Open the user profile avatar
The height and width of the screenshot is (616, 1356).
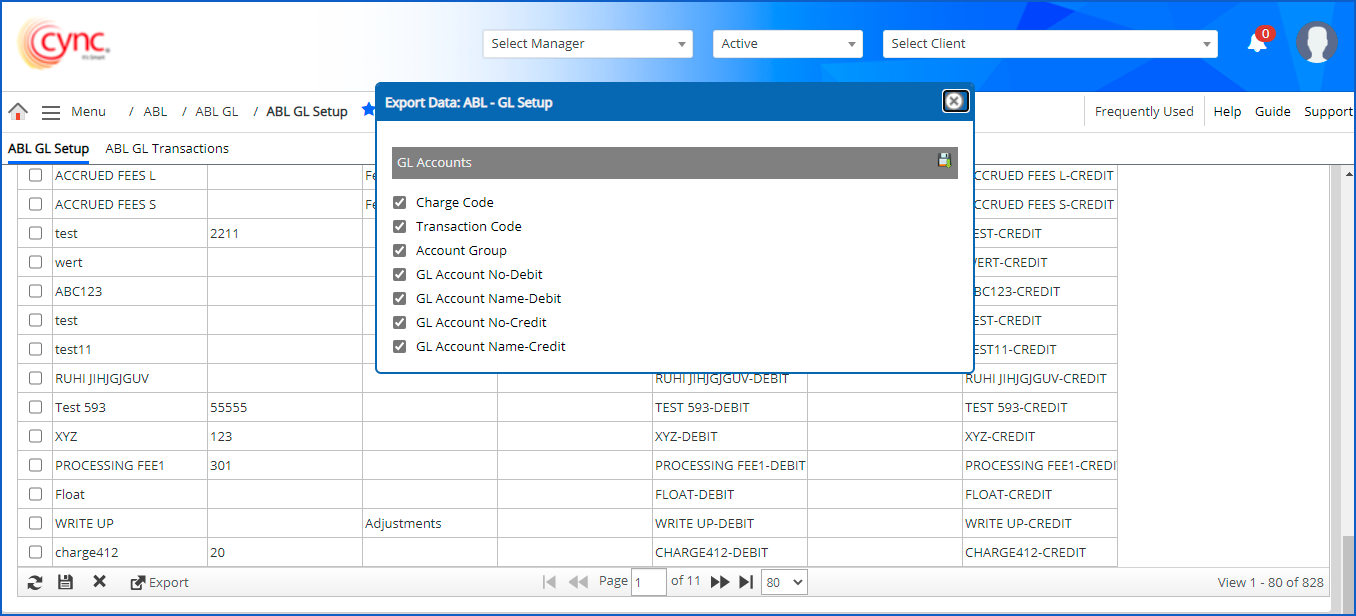[x=1316, y=43]
